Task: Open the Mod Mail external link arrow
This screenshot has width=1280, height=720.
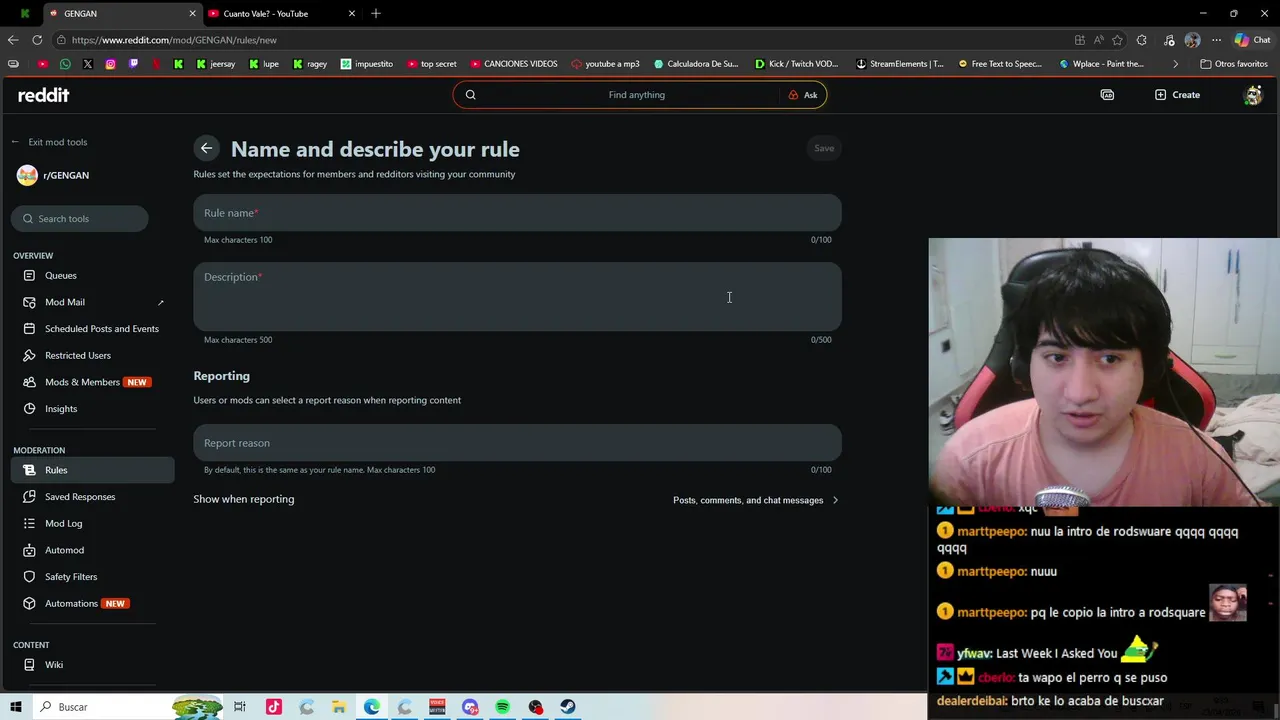Action: coord(160,302)
